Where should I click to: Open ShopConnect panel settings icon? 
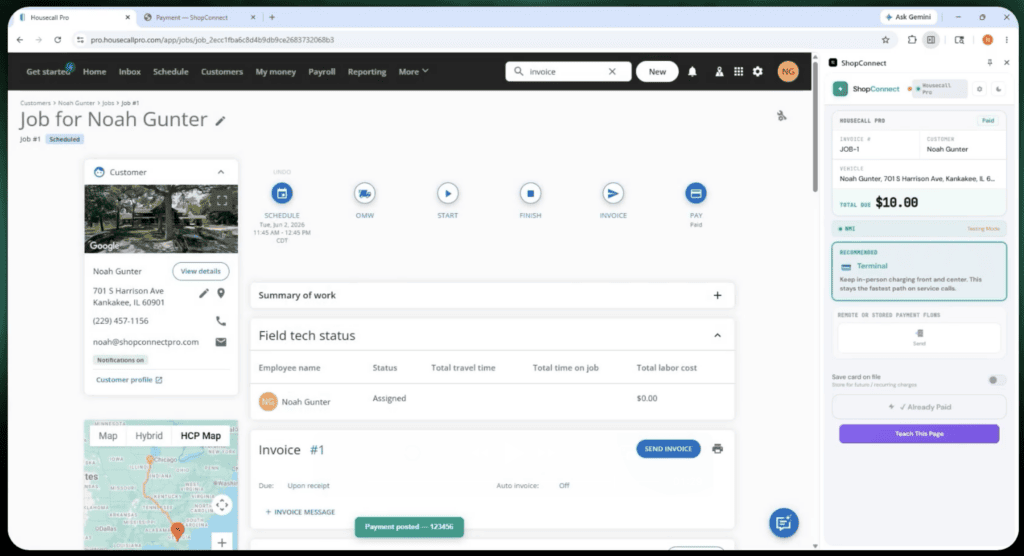click(979, 89)
